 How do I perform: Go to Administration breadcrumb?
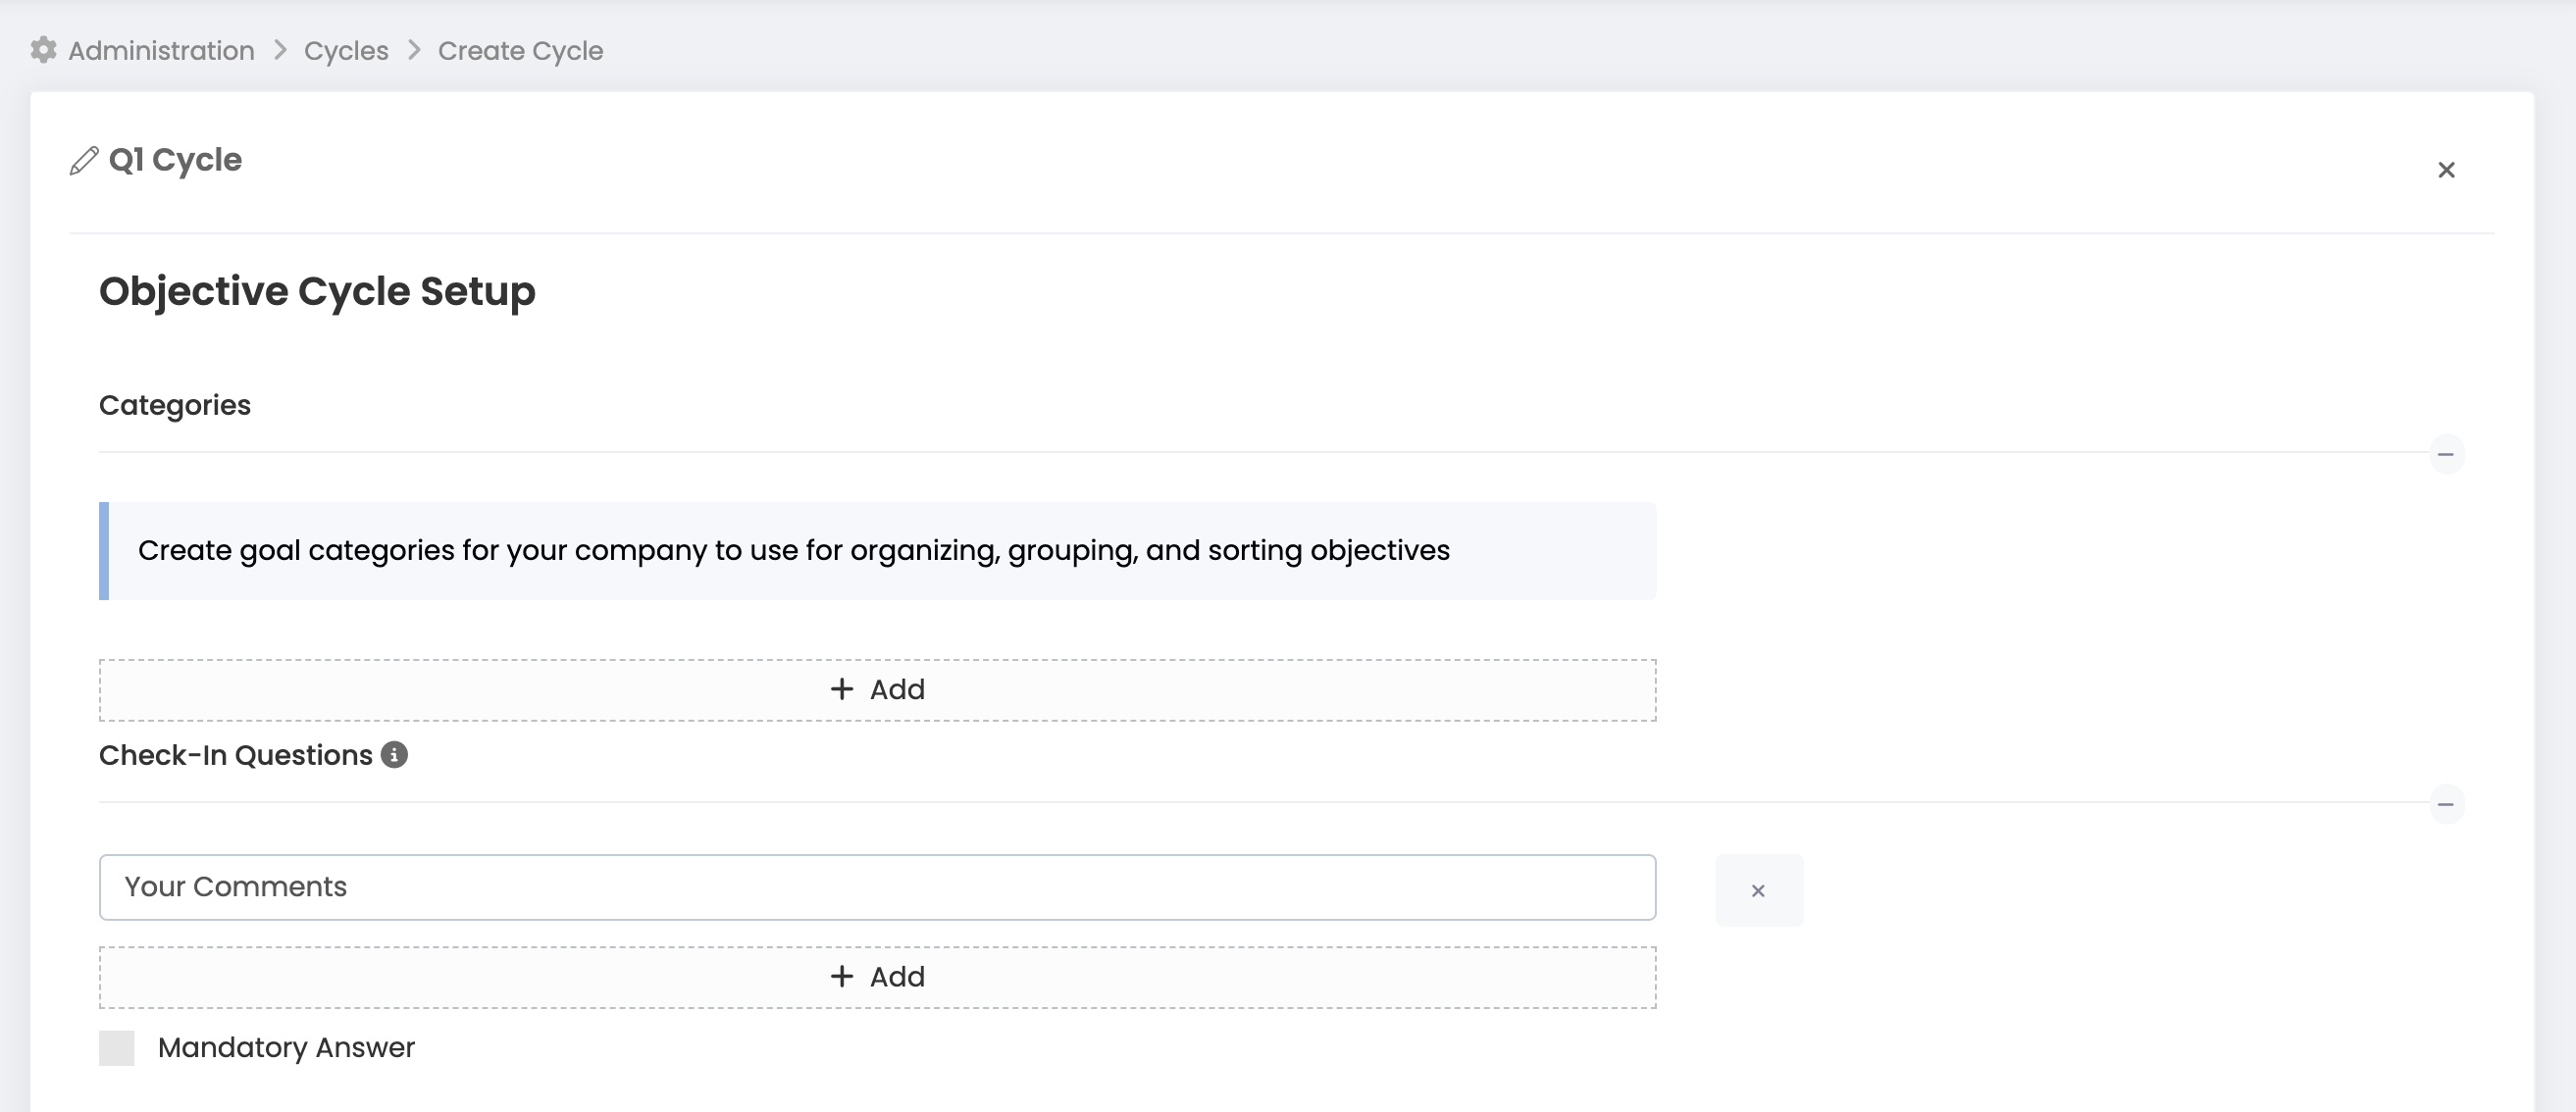161,50
